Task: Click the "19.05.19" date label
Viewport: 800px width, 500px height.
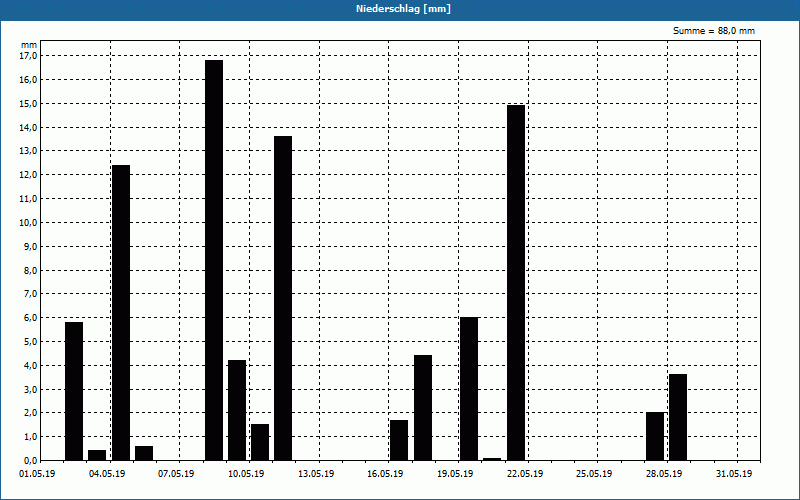Action: (455, 474)
